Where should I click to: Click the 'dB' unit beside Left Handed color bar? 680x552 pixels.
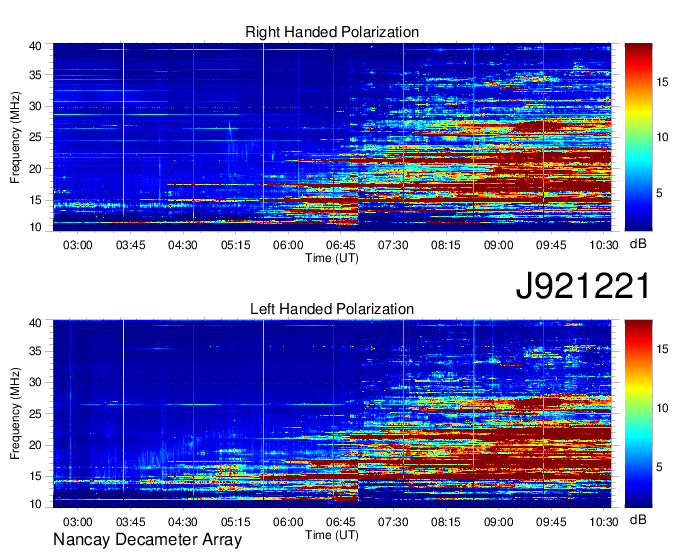pos(638,519)
